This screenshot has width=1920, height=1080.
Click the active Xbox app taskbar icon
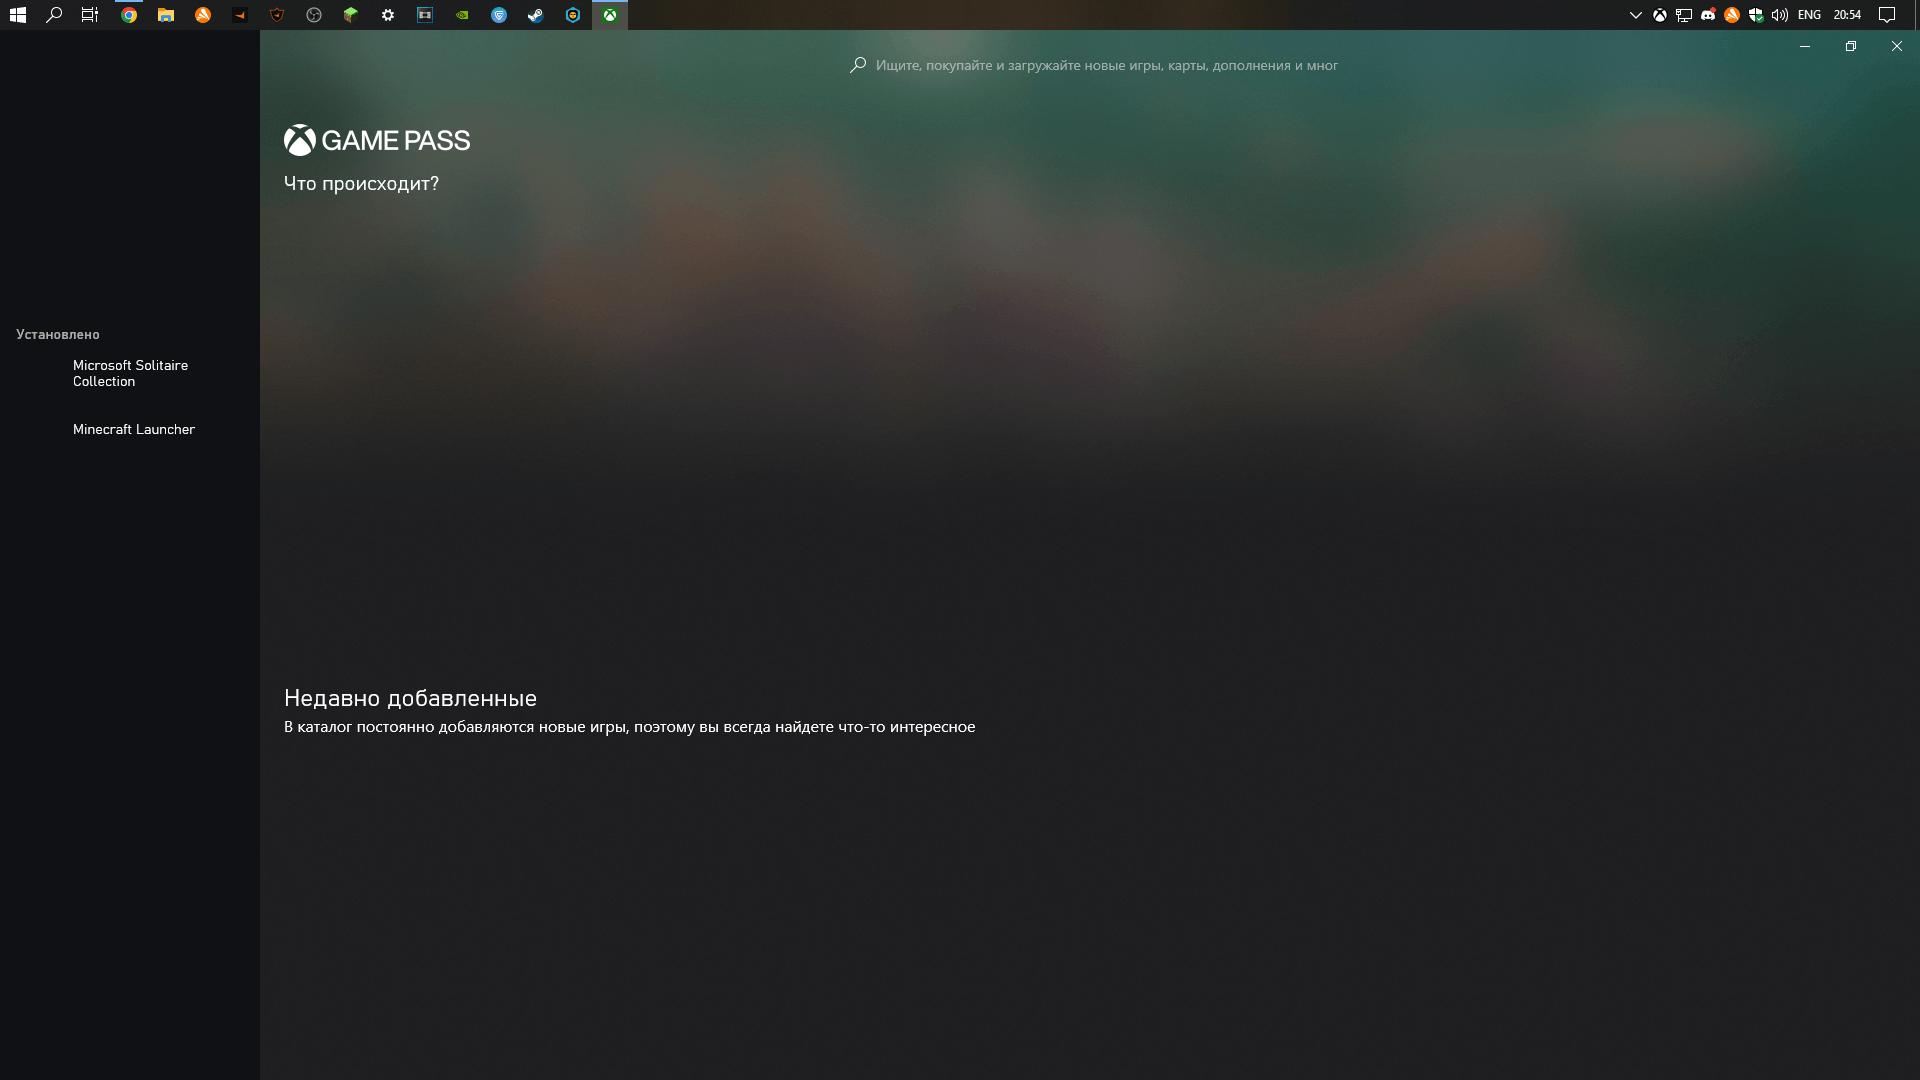pyautogui.click(x=610, y=15)
